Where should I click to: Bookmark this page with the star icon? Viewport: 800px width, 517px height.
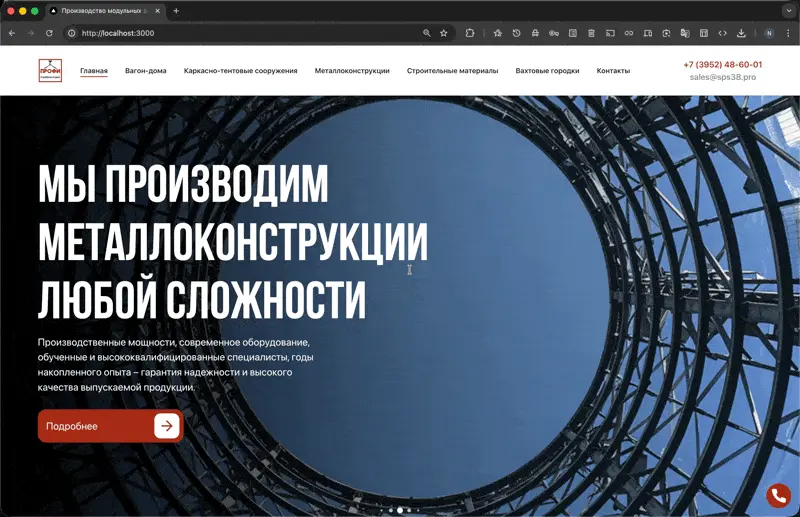(x=444, y=33)
